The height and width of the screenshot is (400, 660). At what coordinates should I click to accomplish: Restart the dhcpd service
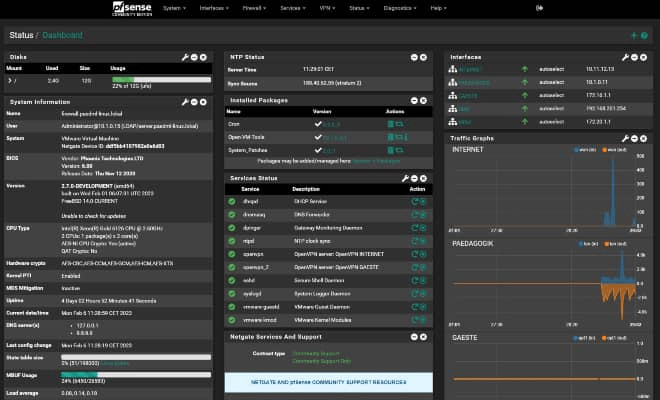[415, 202]
